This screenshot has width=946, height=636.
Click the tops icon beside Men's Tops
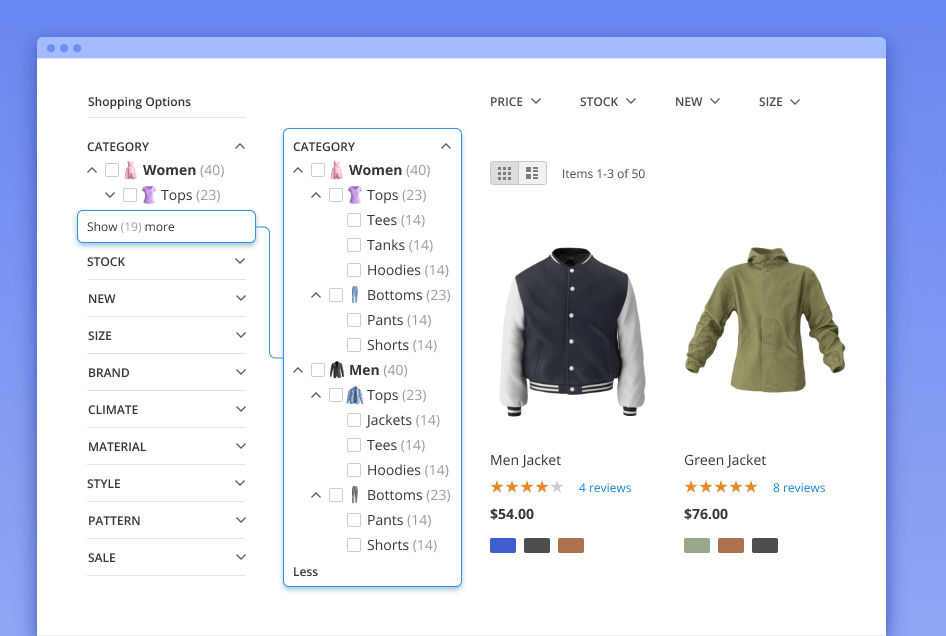(356, 394)
